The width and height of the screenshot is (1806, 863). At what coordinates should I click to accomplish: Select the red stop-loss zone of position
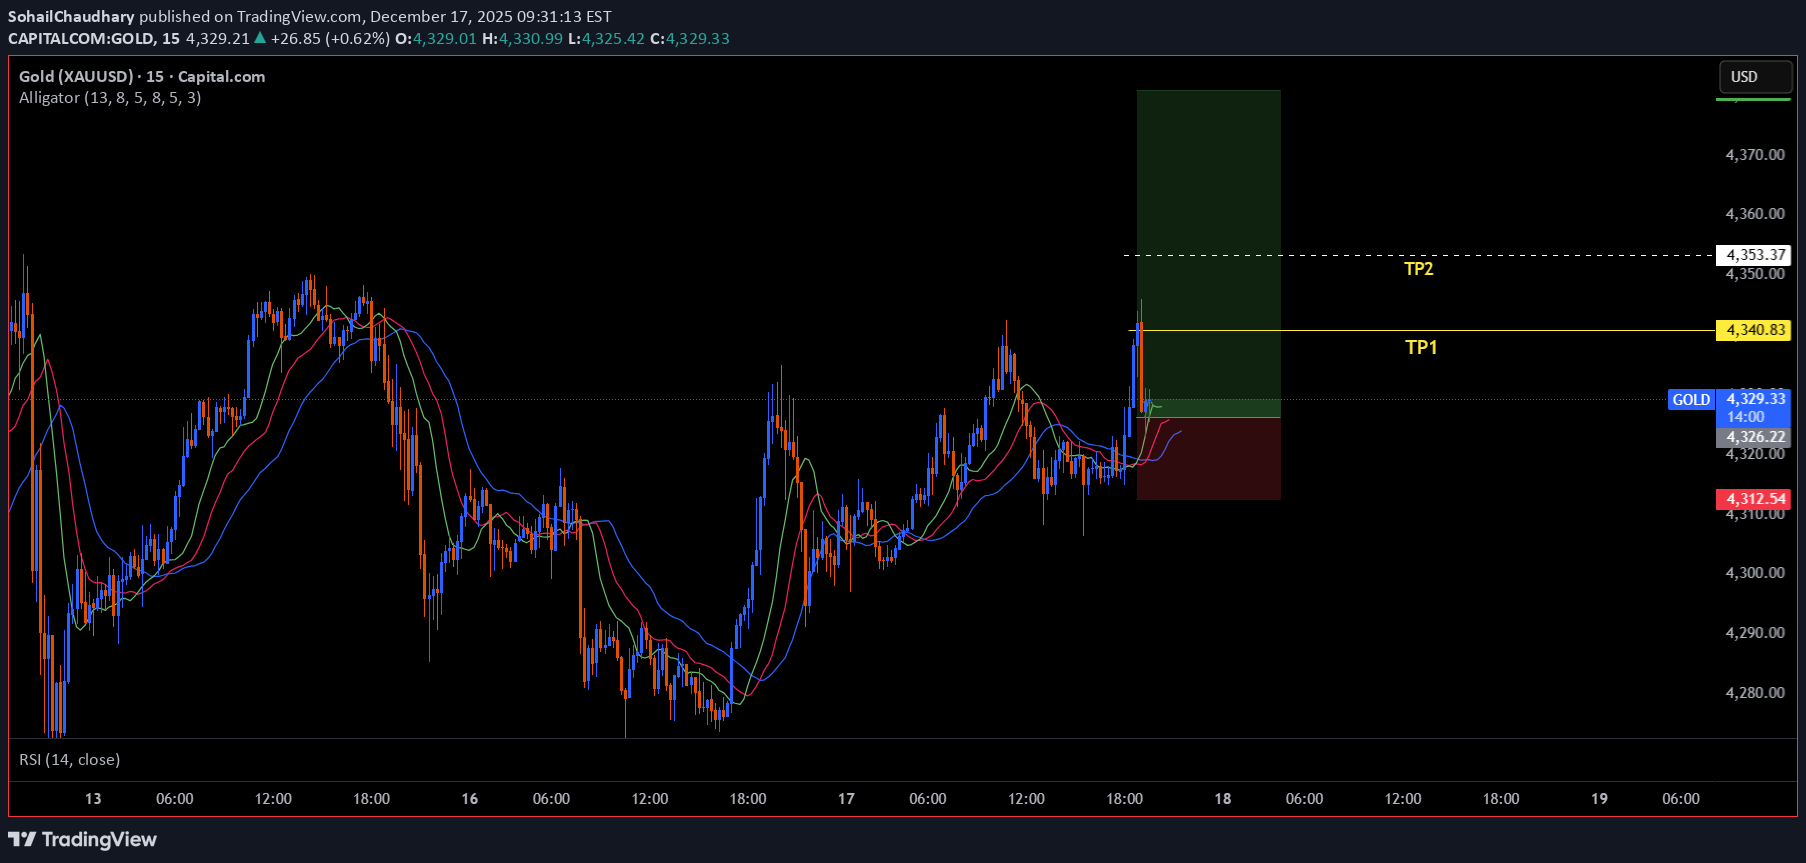pyautogui.click(x=1208, y=458)
